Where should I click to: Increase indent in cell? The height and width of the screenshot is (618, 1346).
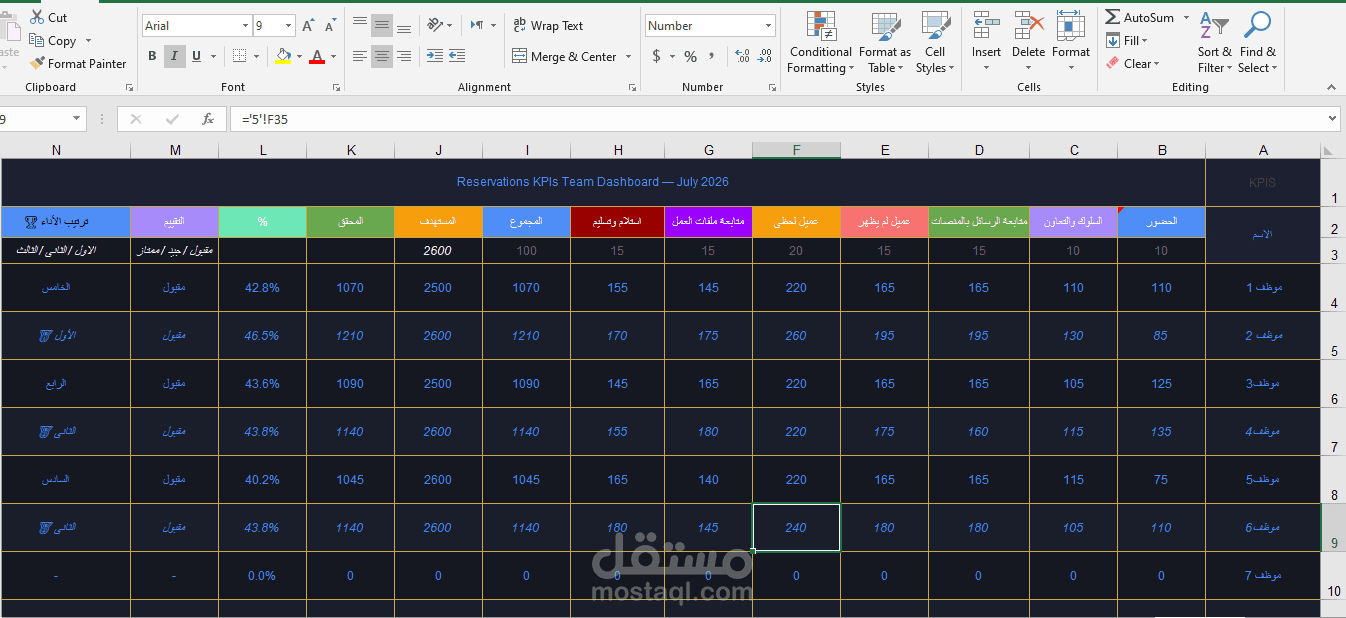(x=458, y=56)
